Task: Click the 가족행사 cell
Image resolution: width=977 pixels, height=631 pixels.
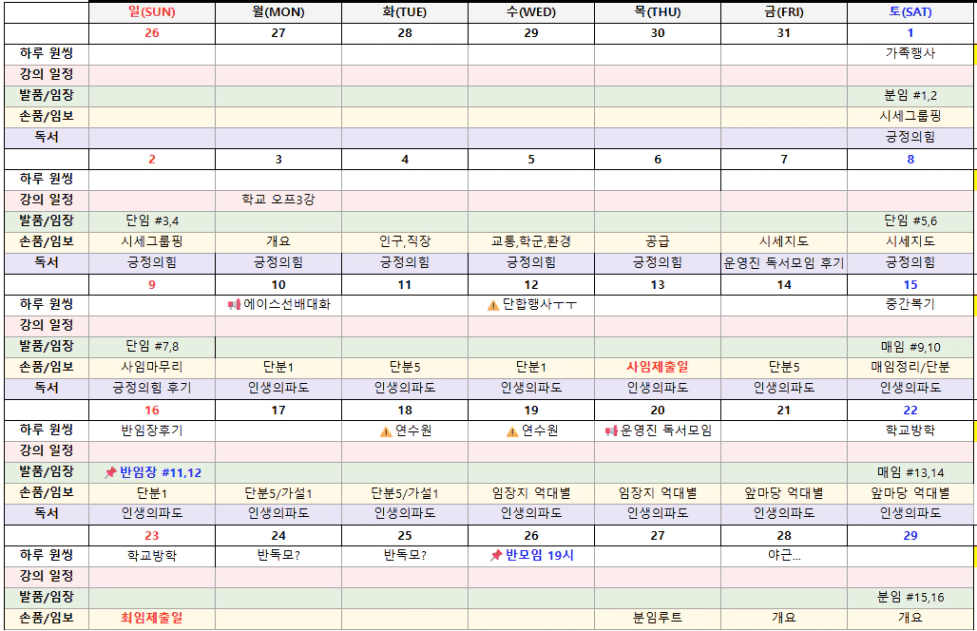Action: coord(910,54)
